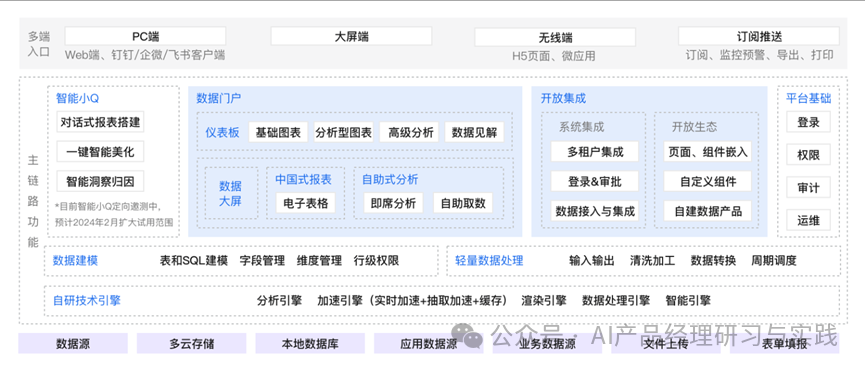The height and width of the screenshot is (370, 865).
Task: Click the 数据门户 heading
Action: [x=218, y=99]
